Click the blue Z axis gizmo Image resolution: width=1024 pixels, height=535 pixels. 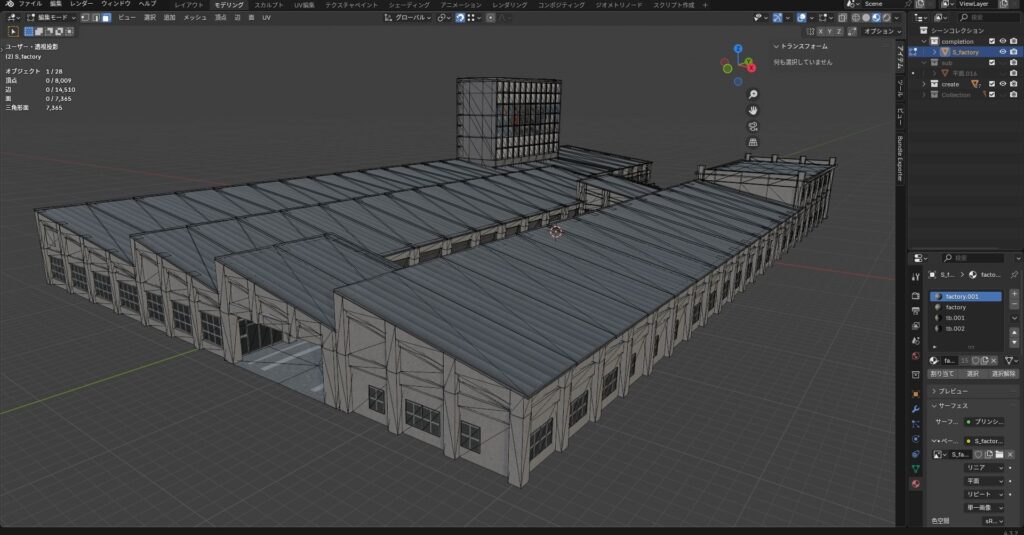click(738, 48)
